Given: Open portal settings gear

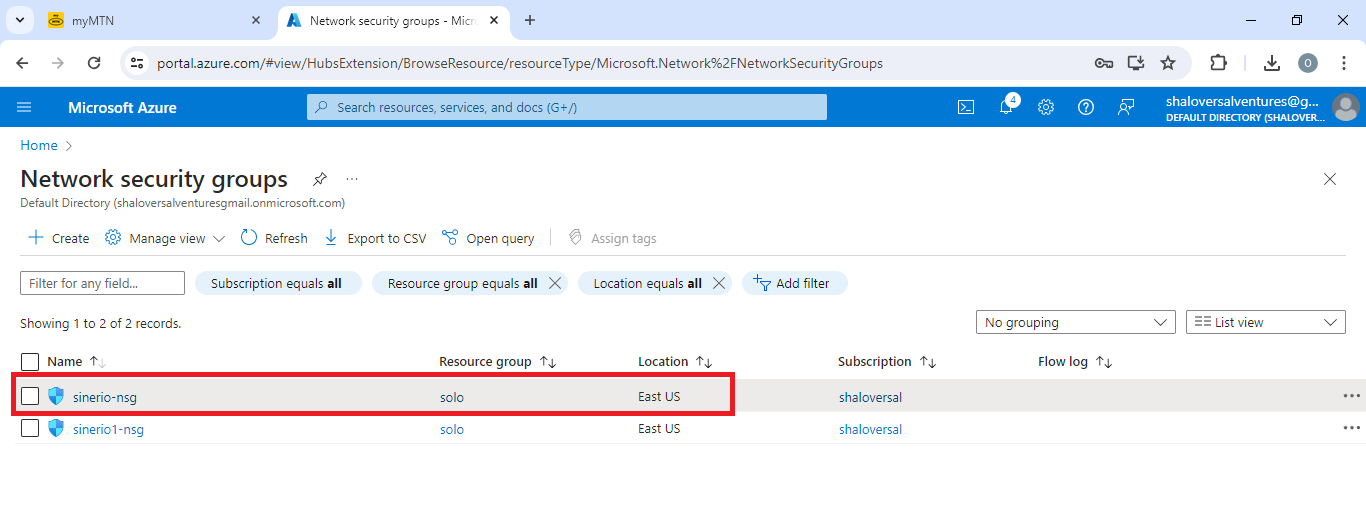Looking at the screenshot, I should [1046, 107].
